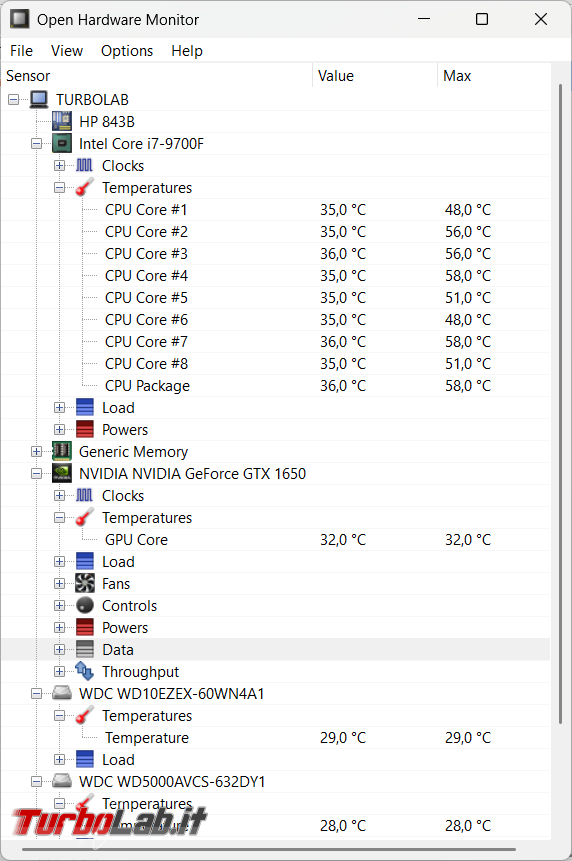Image resolution: width=572 pixels, height=861 pixels.
Task: Select the CPU Core #7 row
Action: 276,342
